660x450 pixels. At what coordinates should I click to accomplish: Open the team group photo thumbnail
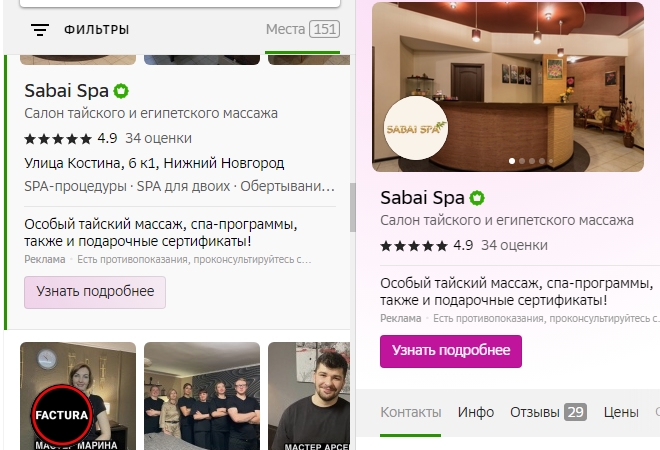202,396
